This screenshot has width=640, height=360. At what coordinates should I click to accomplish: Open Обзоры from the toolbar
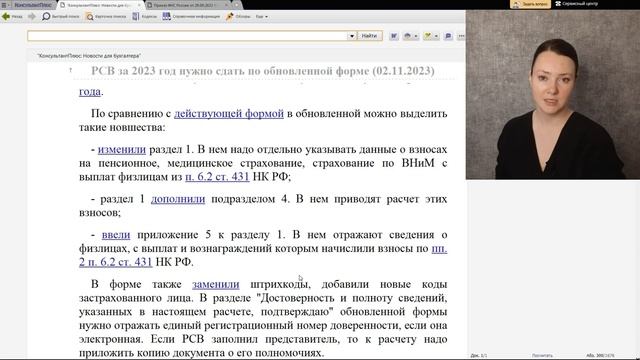click(x=238, y=17)
